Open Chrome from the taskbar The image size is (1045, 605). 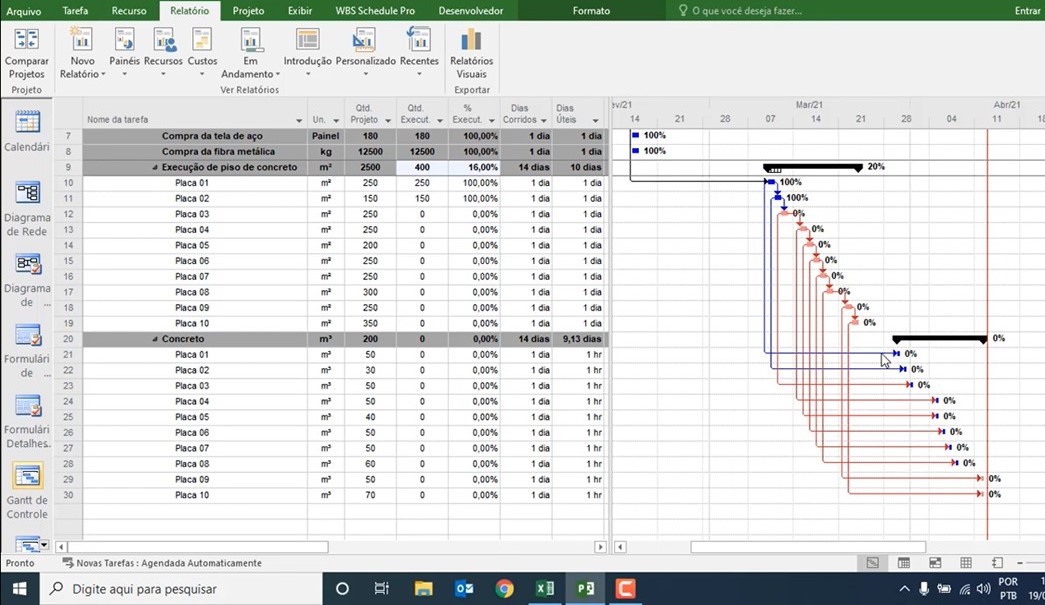505,588
